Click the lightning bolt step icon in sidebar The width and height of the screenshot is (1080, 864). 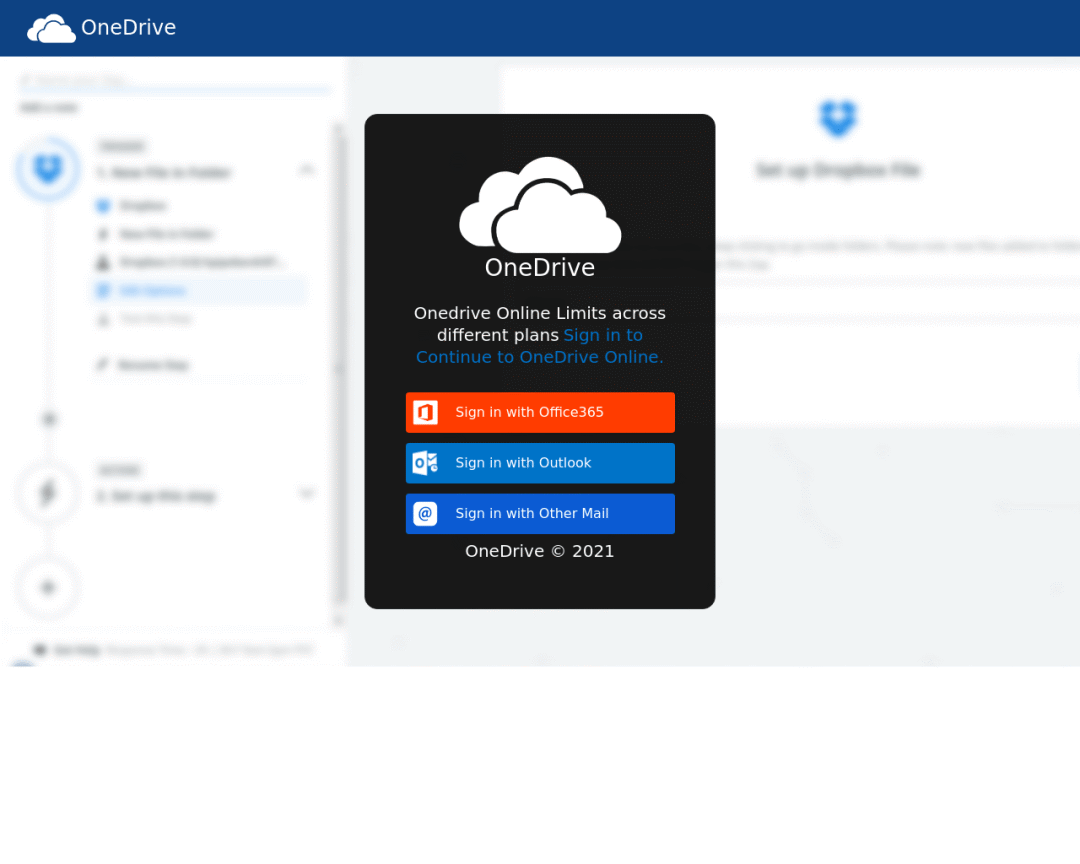pyautogui.click(x=48, y=493)
